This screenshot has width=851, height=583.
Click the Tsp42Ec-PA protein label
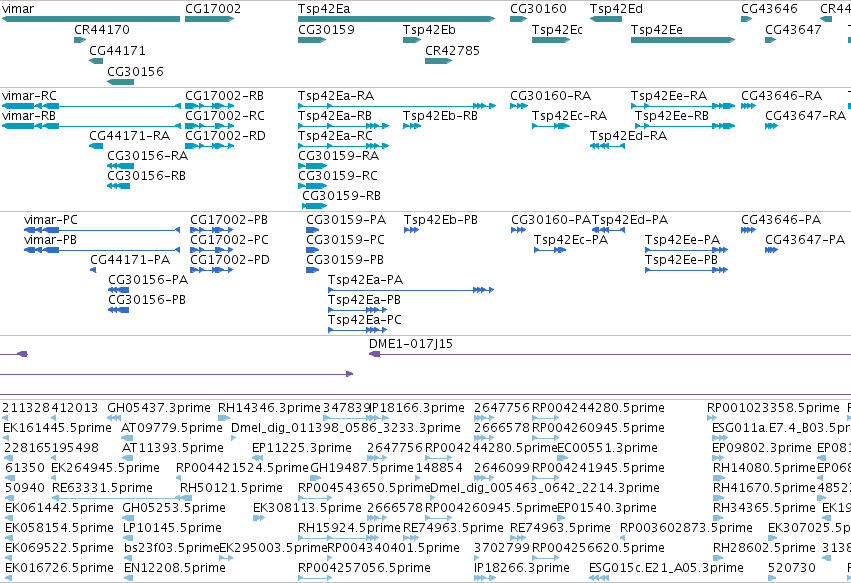(571, 240)
